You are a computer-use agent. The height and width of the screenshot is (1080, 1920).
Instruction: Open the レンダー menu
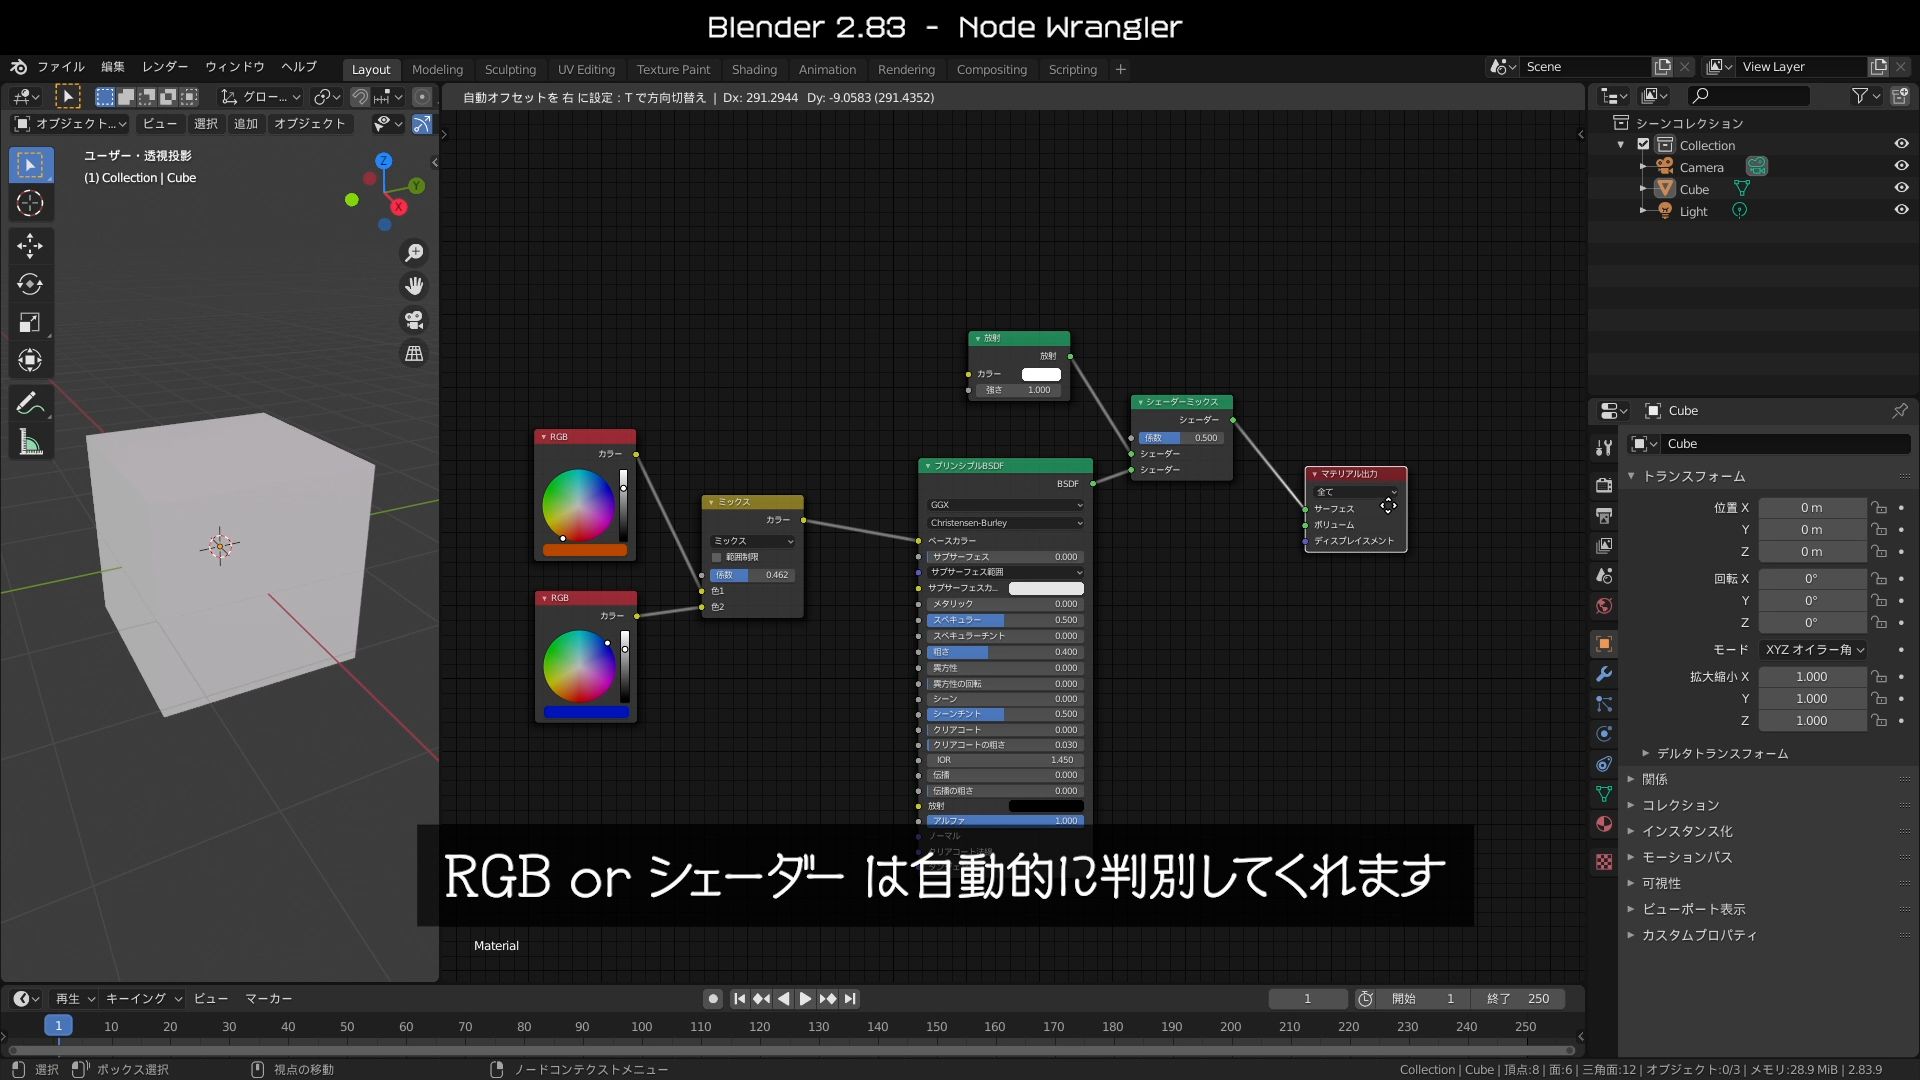(163, 67)
